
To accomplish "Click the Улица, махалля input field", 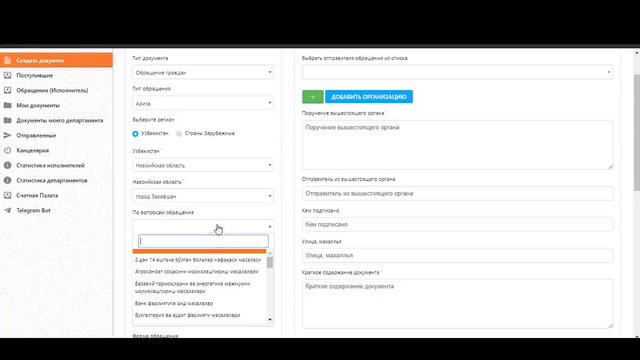I will coord(458,256).
